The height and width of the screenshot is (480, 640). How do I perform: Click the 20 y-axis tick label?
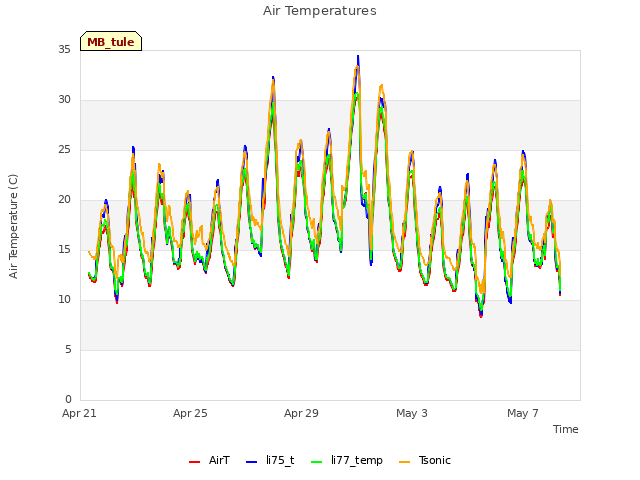click(x=64, y=200)
